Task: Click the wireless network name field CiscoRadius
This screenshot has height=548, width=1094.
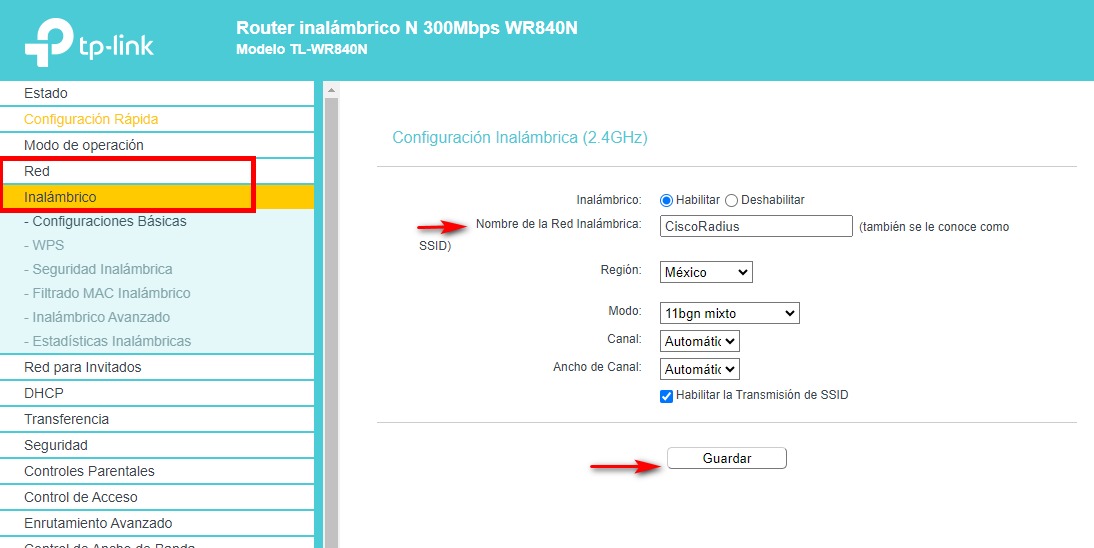Action: 756,226
